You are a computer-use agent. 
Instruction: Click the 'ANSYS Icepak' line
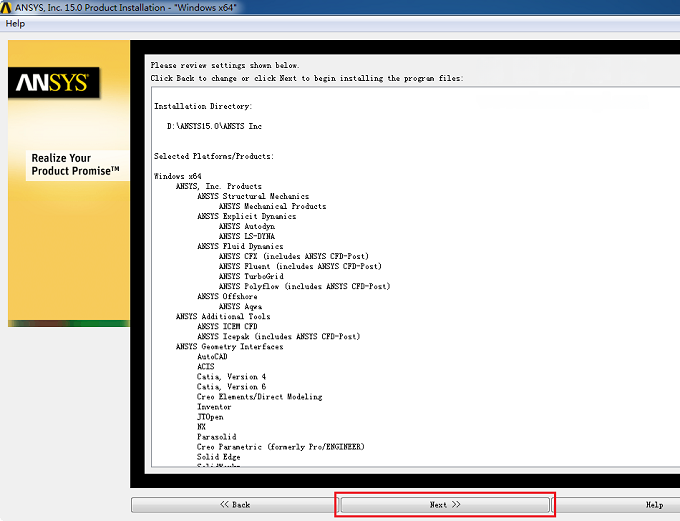pos(279,336)
